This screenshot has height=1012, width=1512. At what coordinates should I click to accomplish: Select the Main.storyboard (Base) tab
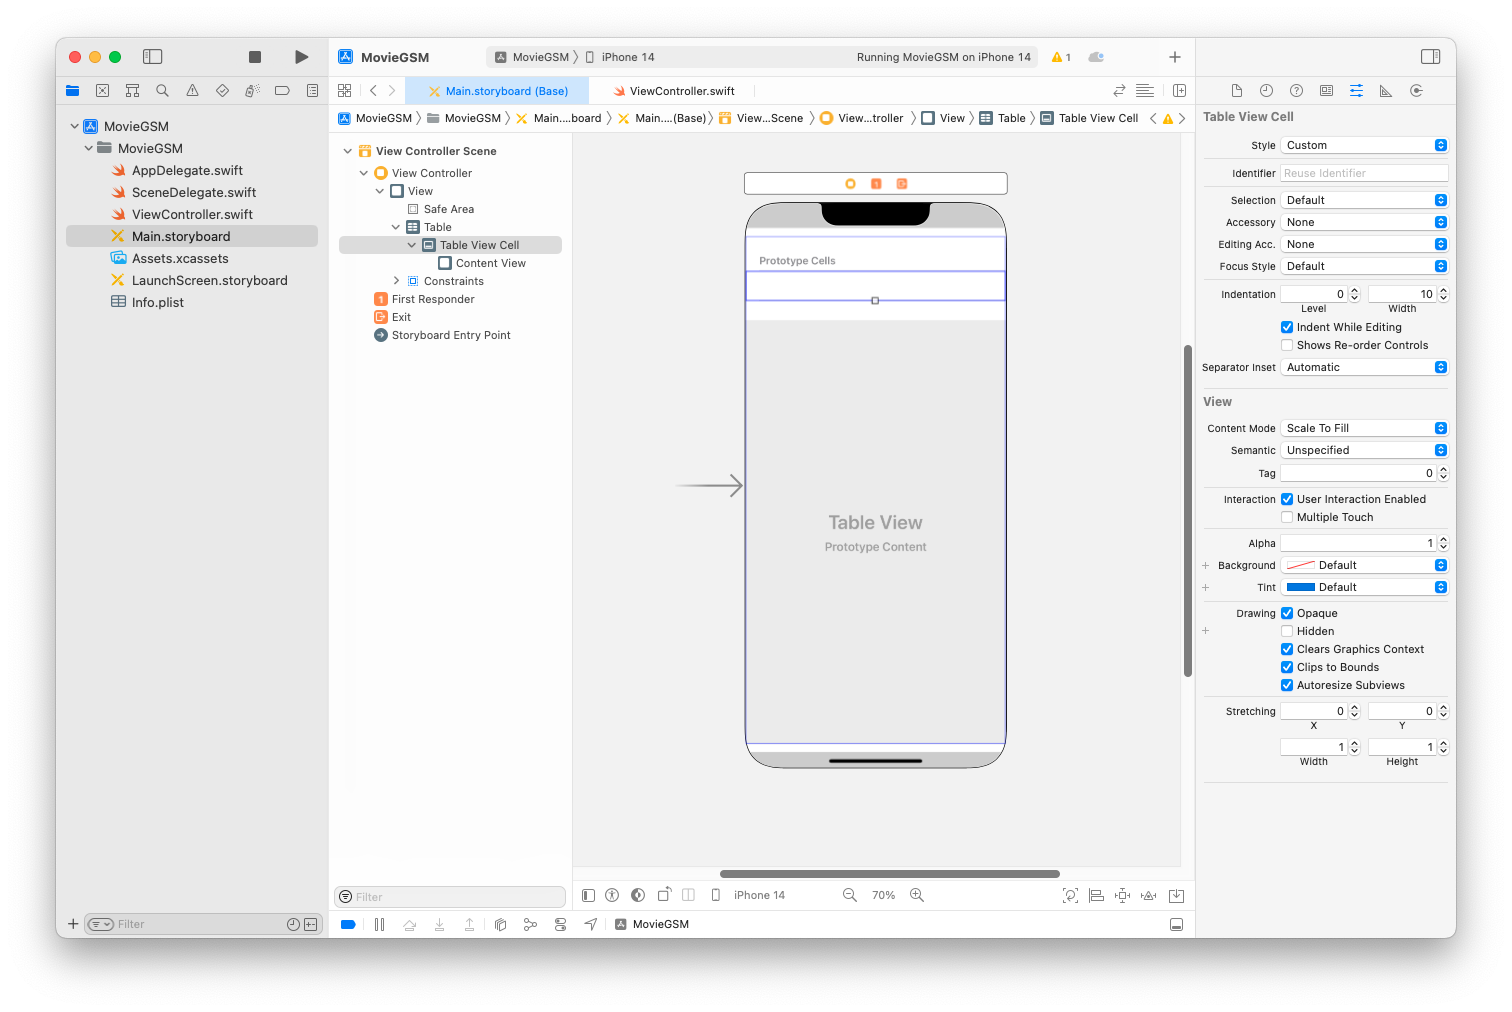click(498, 91)
